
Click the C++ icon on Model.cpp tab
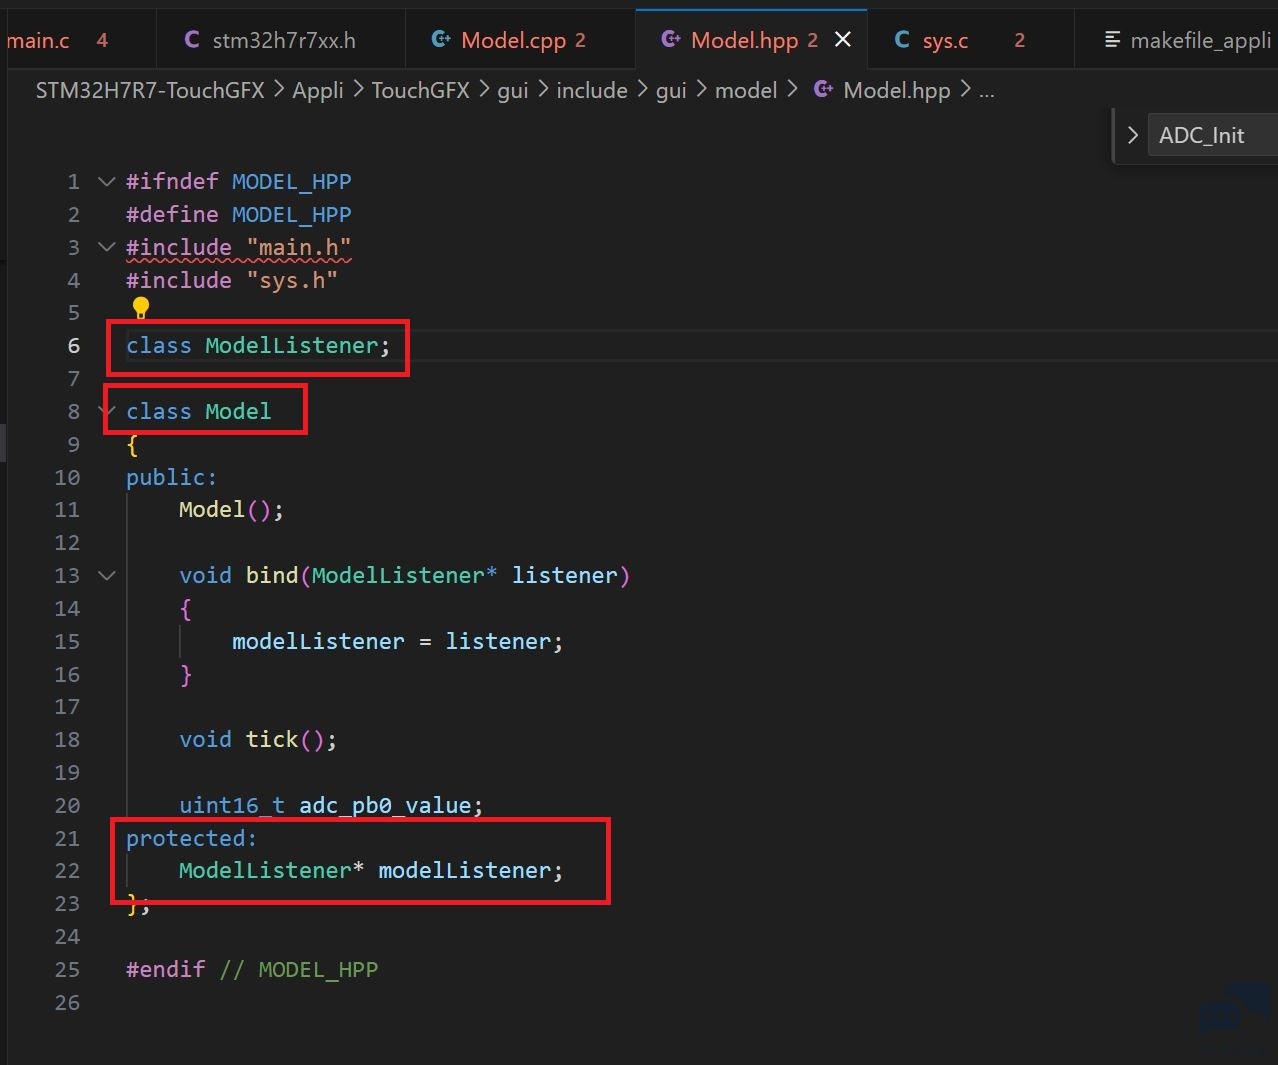tap(440, 39)
